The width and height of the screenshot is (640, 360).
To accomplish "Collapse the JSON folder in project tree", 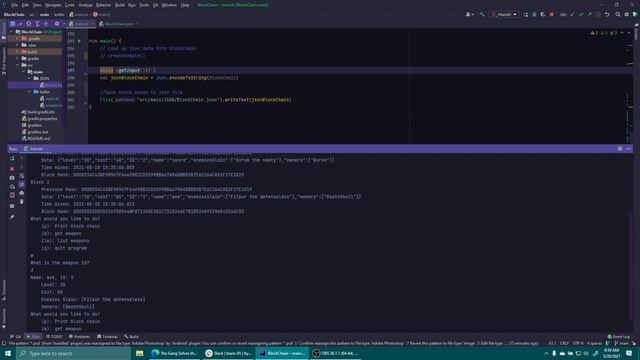I will coord(29,78).
